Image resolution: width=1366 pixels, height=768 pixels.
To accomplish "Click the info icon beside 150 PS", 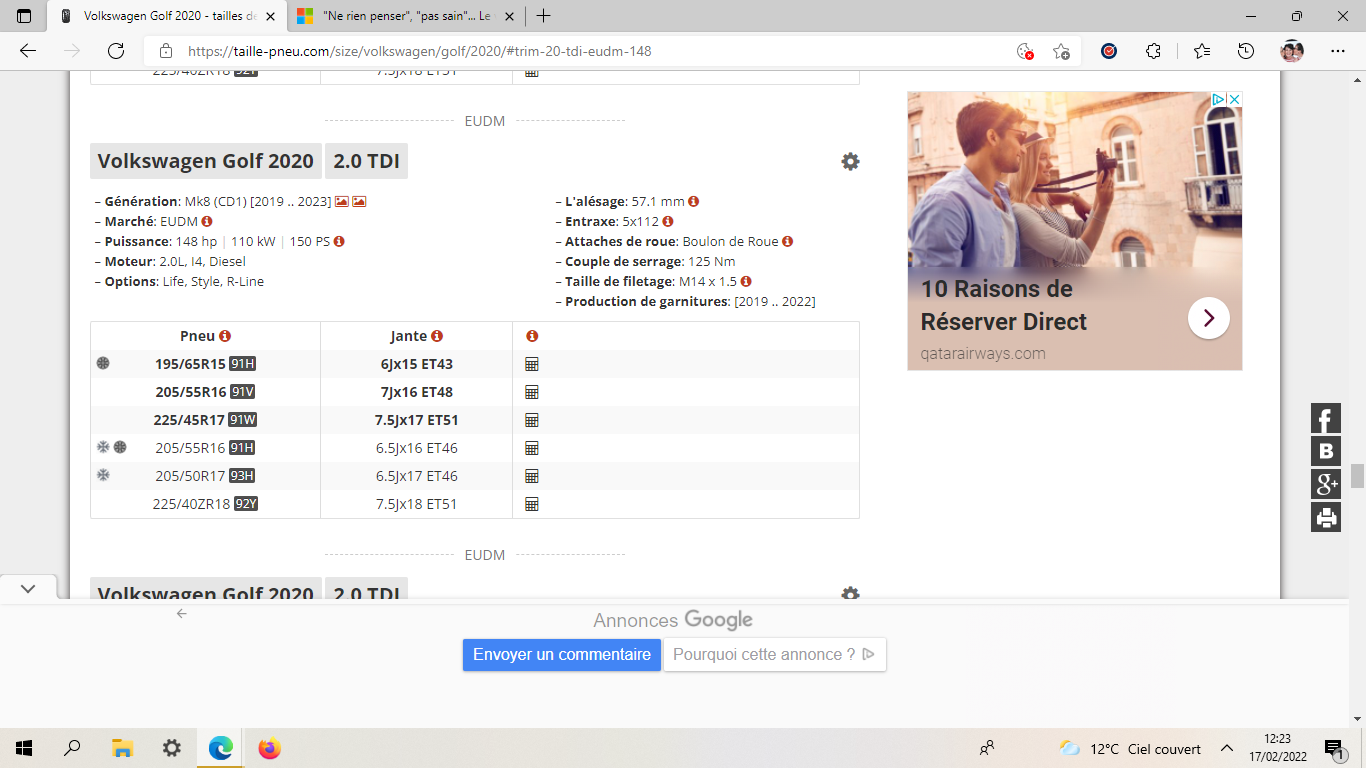I will tap(339, 241).
